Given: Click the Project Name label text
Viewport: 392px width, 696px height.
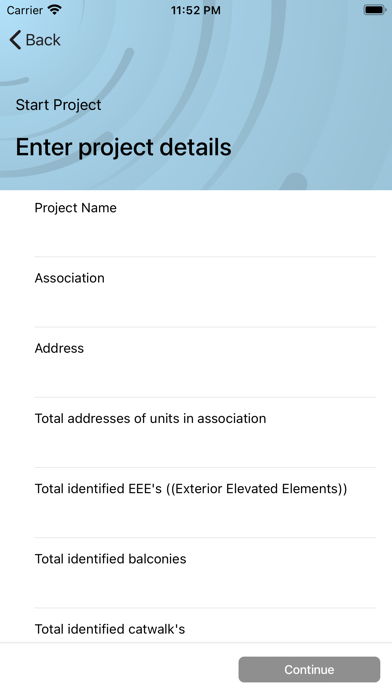Looking at the screenshot, I should (x=75, y=208).
